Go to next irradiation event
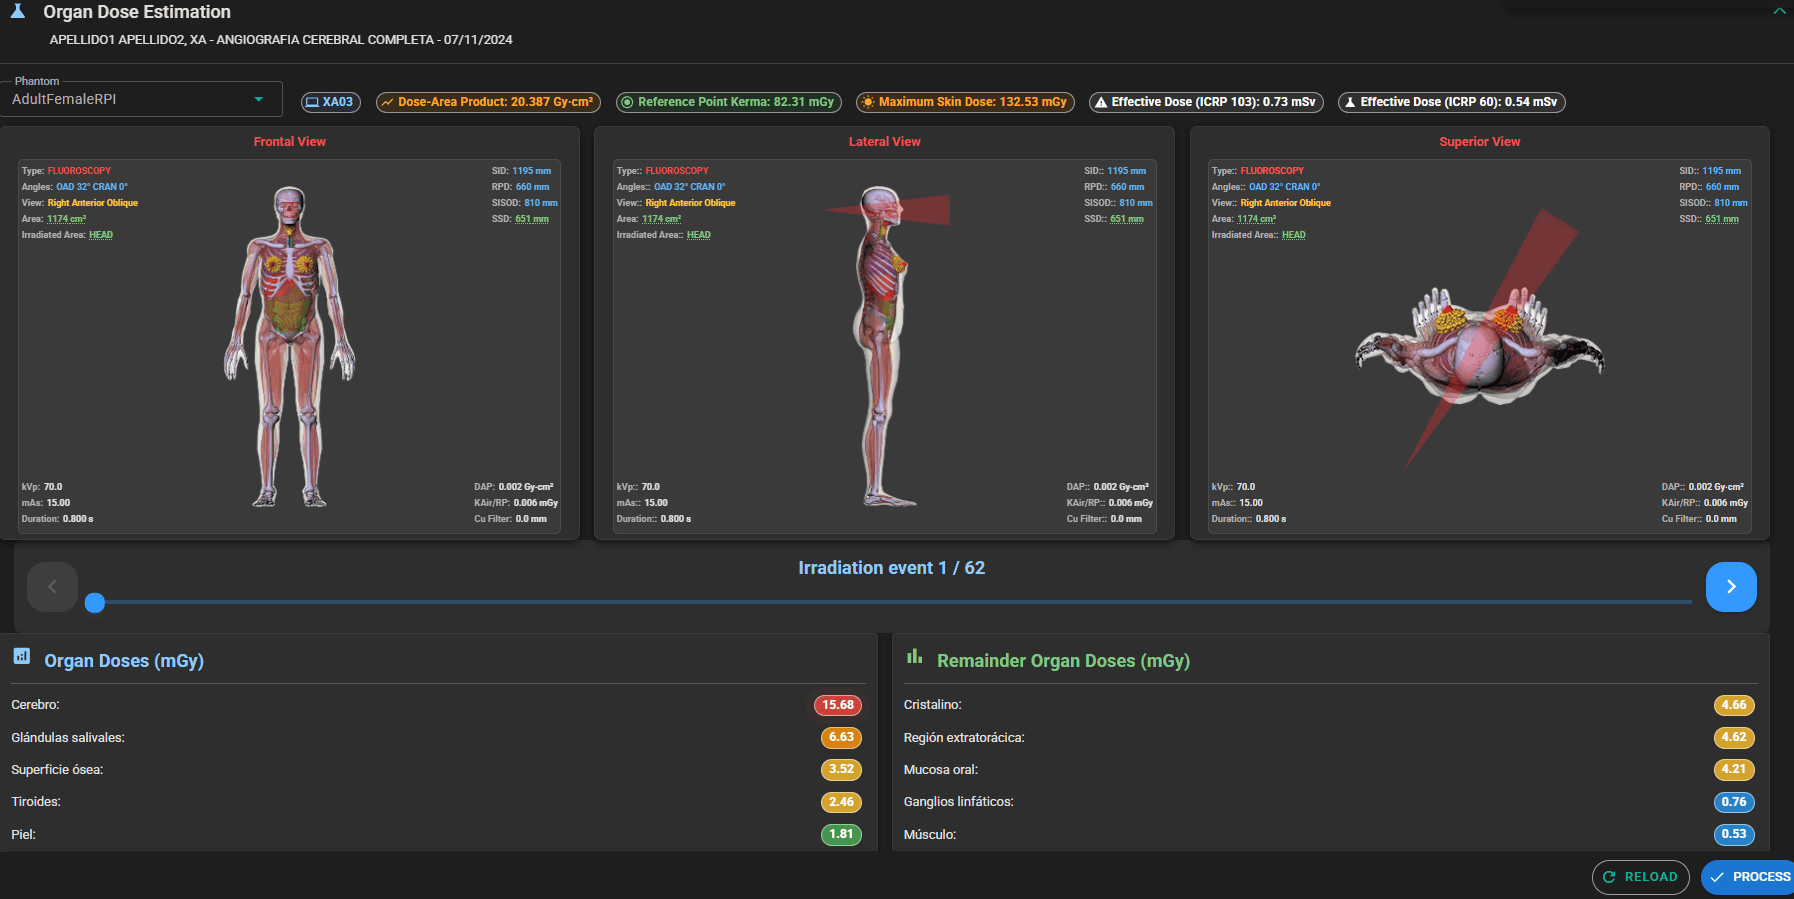This screenshot has width=1794, height=899. (1731, 587)
